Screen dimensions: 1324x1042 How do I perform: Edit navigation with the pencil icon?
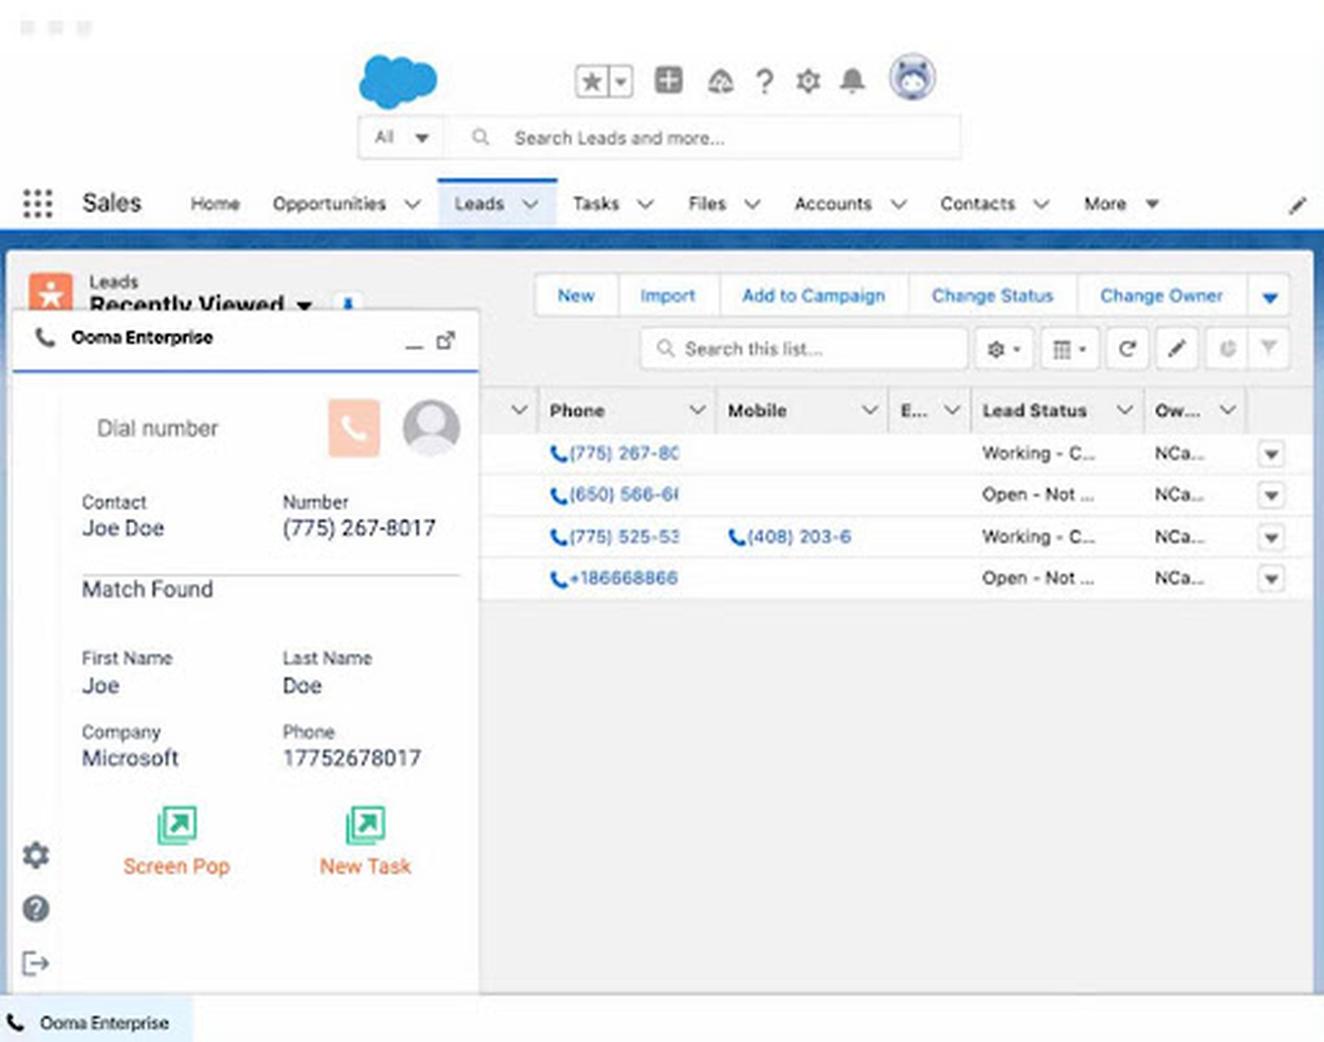[1297, 205]
